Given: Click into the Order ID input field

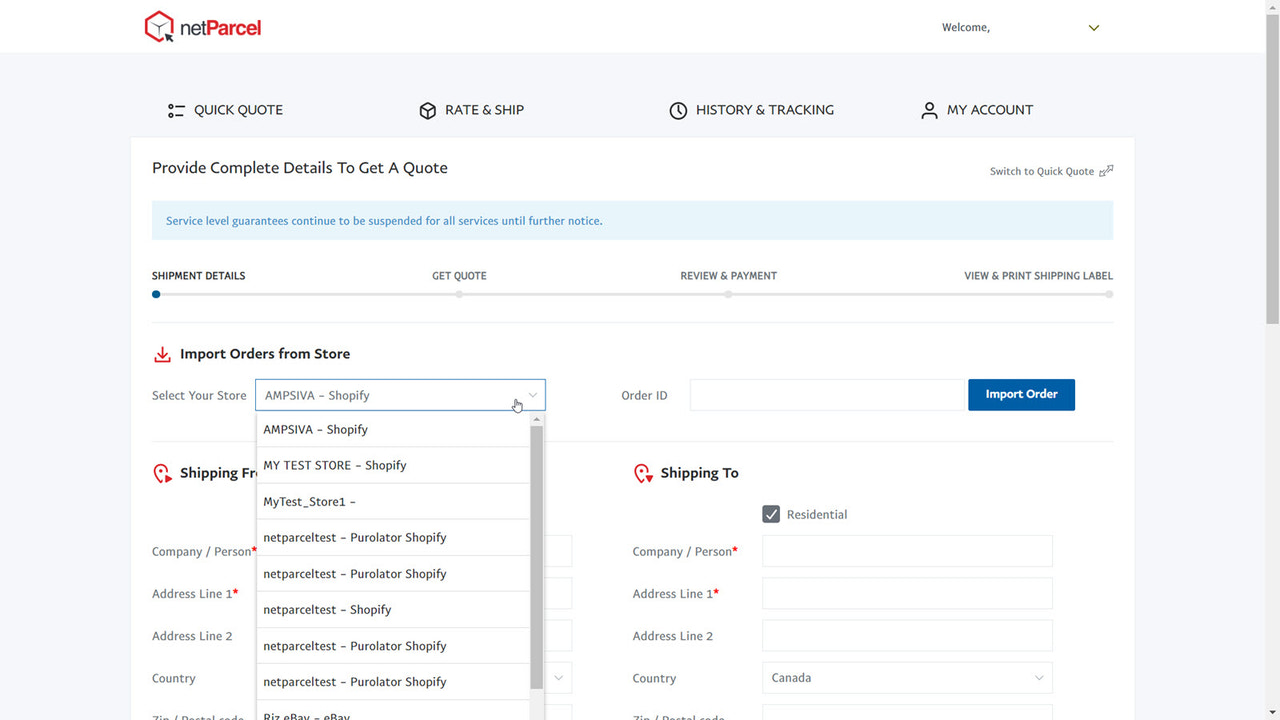Looking at the screenshot, I should 827,395.
